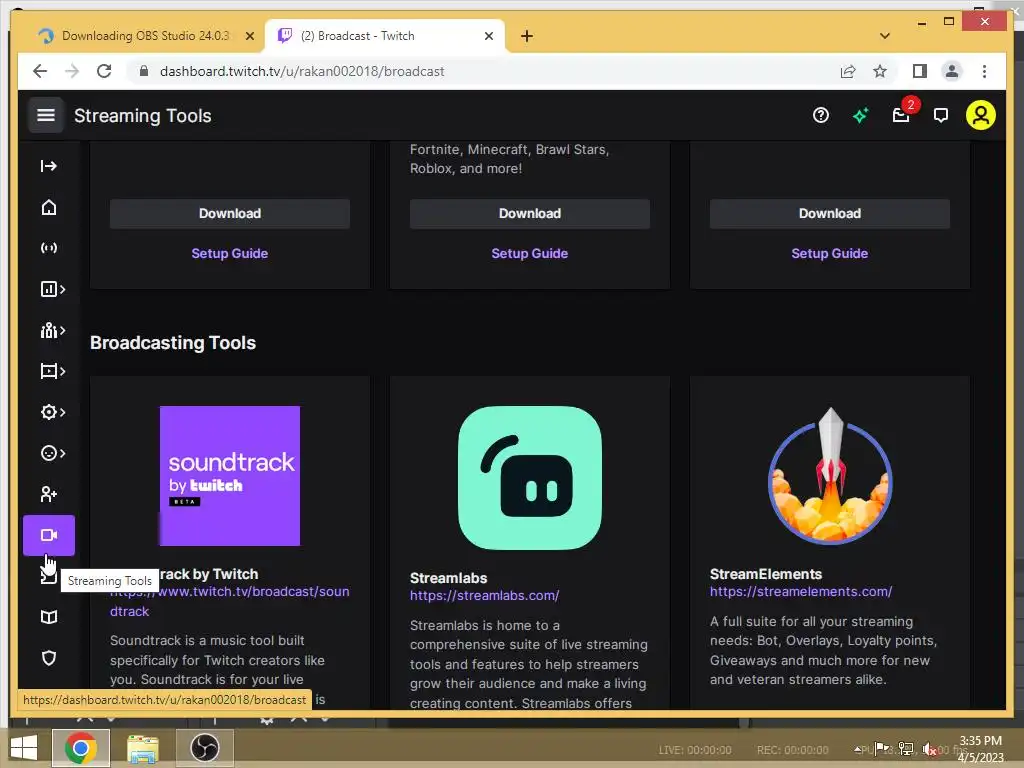Open the Stream Manager broadcast icon
This screenshot has width=1024, height=768.
click(x=49, y=248)
